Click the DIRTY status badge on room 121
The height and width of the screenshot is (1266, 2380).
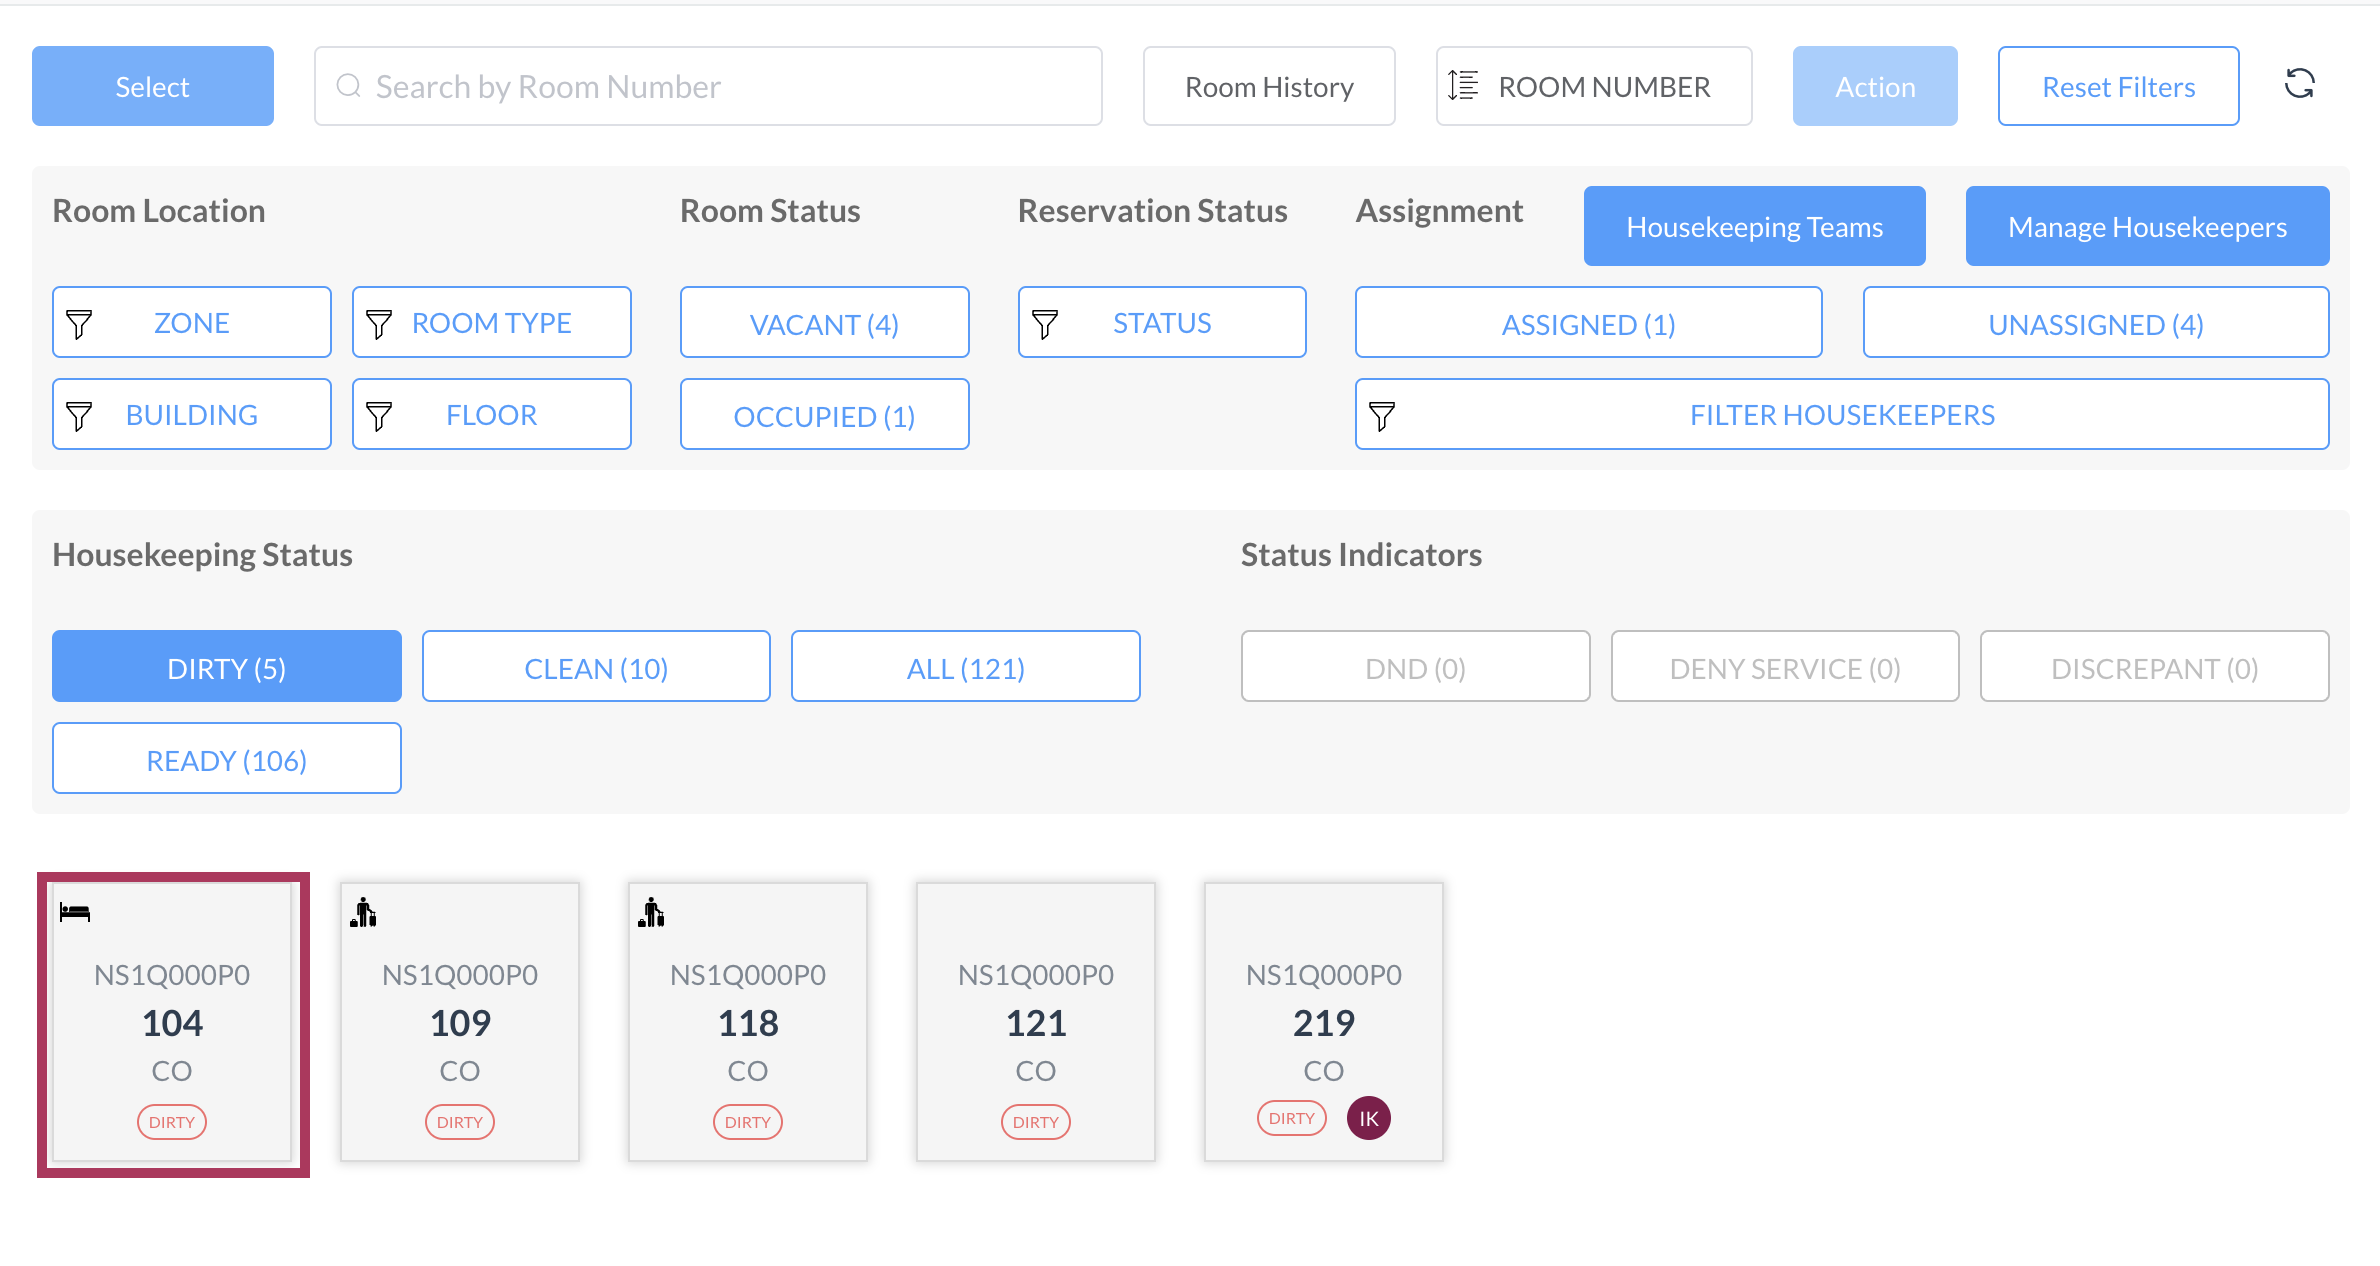[1035, 1122]
